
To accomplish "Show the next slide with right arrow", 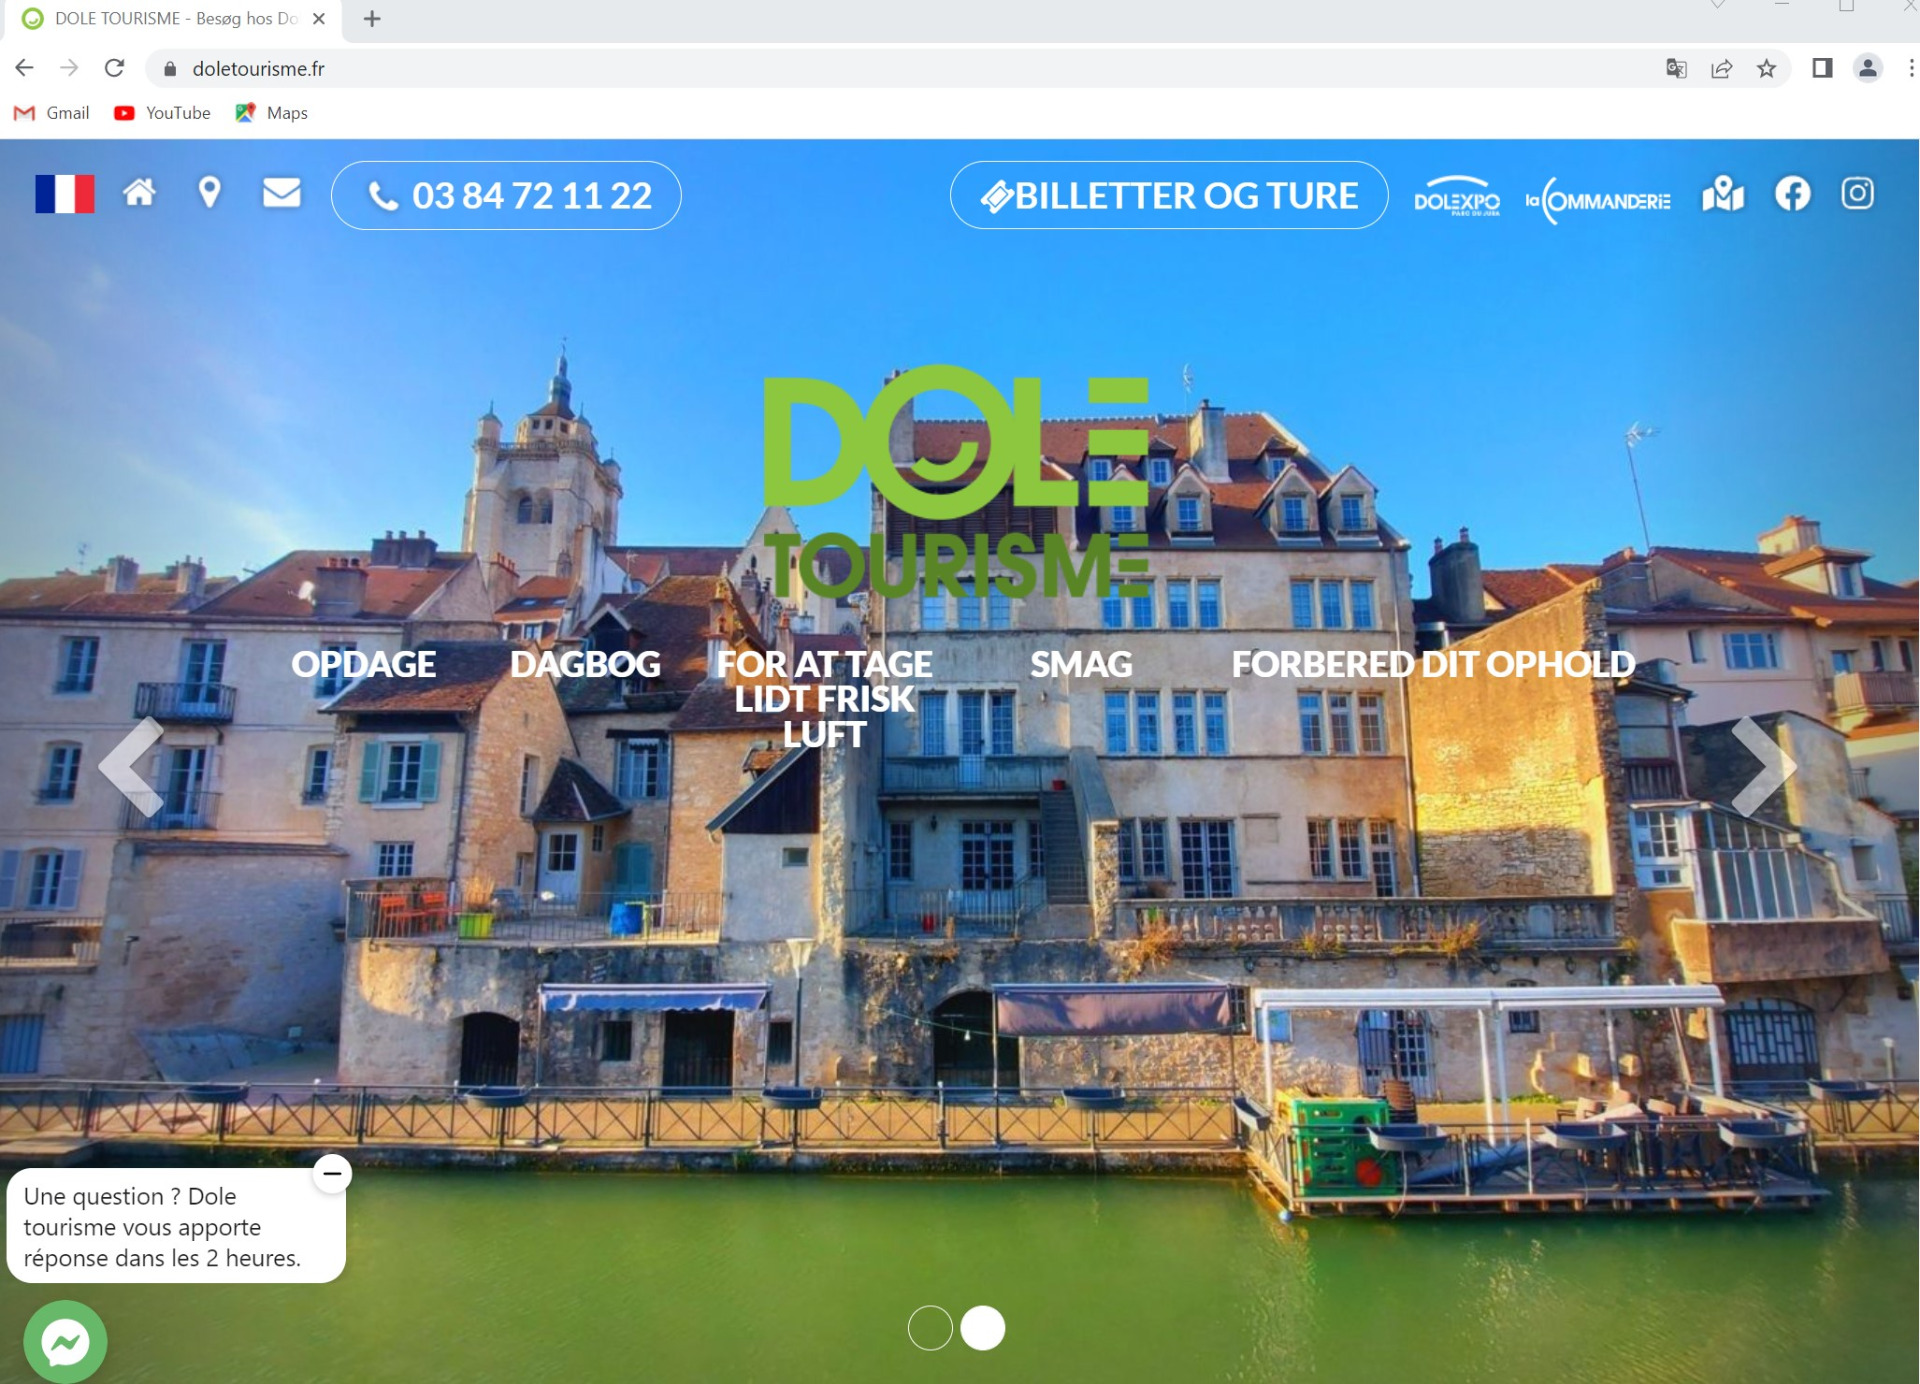I will 1764,766.
